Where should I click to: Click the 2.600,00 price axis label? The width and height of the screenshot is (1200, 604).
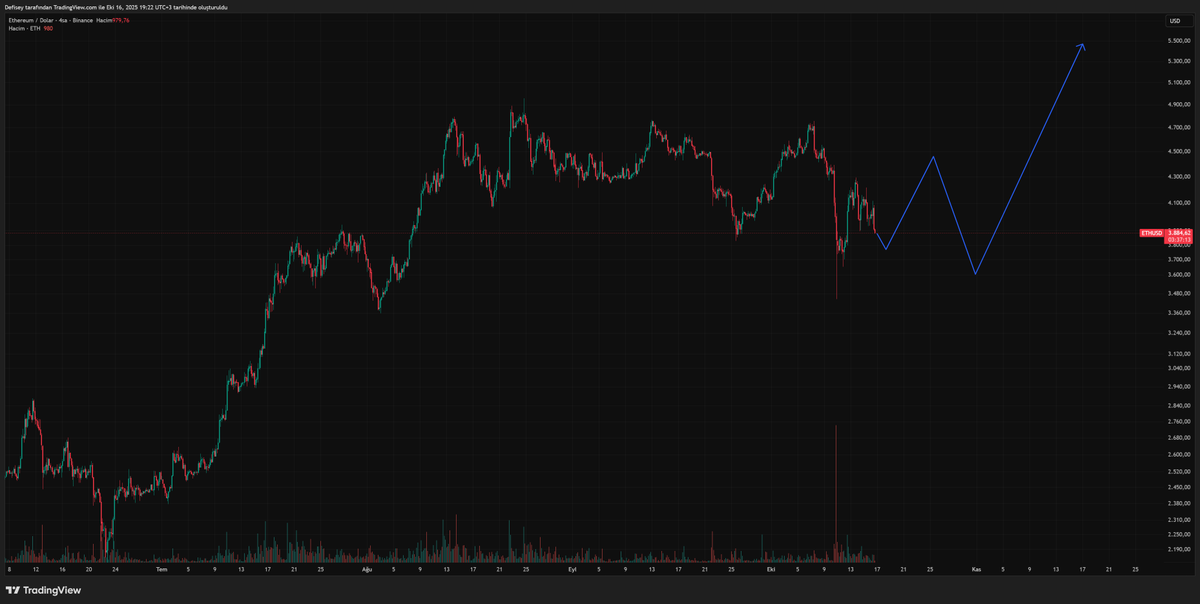click(x=1178, y=454)
